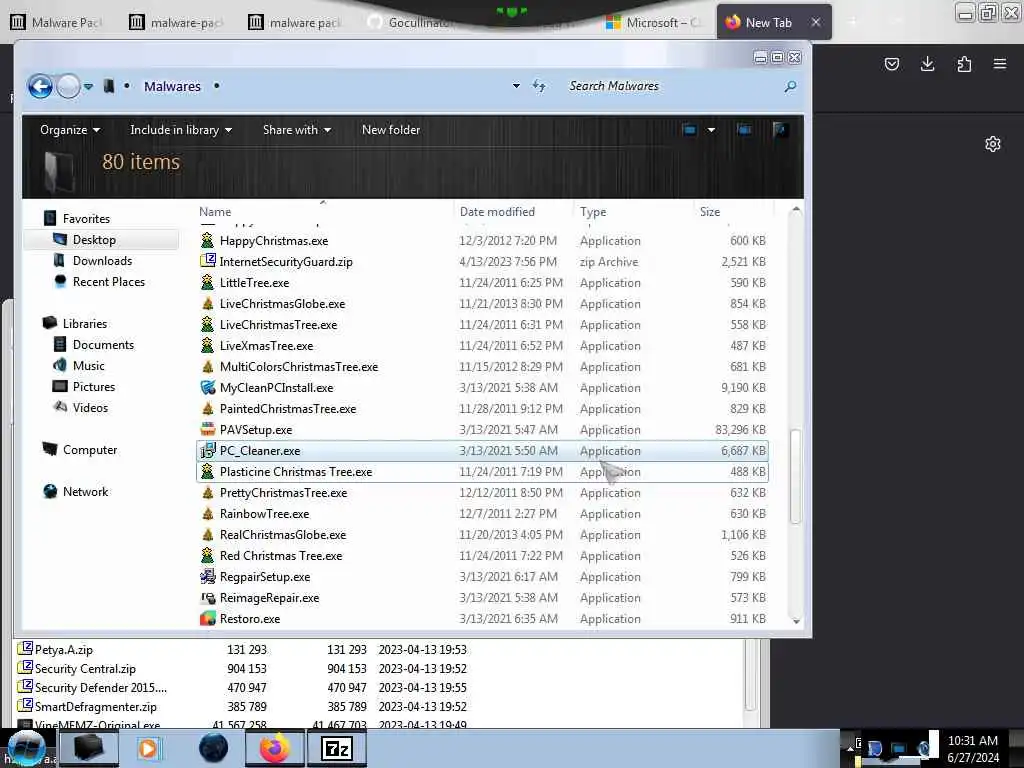Click the Forward navigation button in Explorer

68,86
